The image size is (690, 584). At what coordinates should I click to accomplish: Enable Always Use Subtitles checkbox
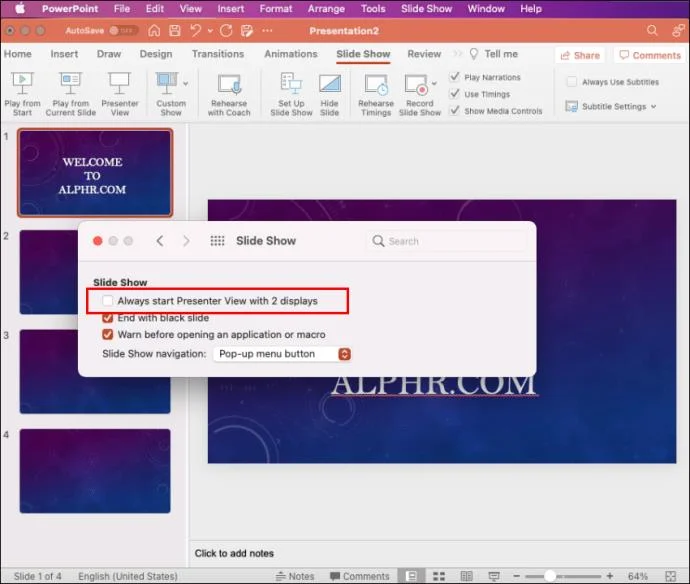coord(571,82)
